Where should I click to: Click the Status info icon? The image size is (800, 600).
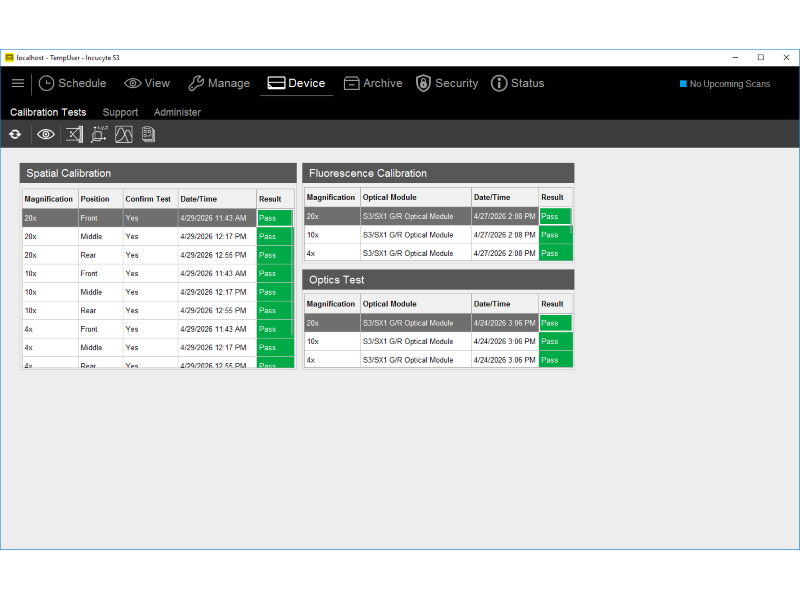499,83
